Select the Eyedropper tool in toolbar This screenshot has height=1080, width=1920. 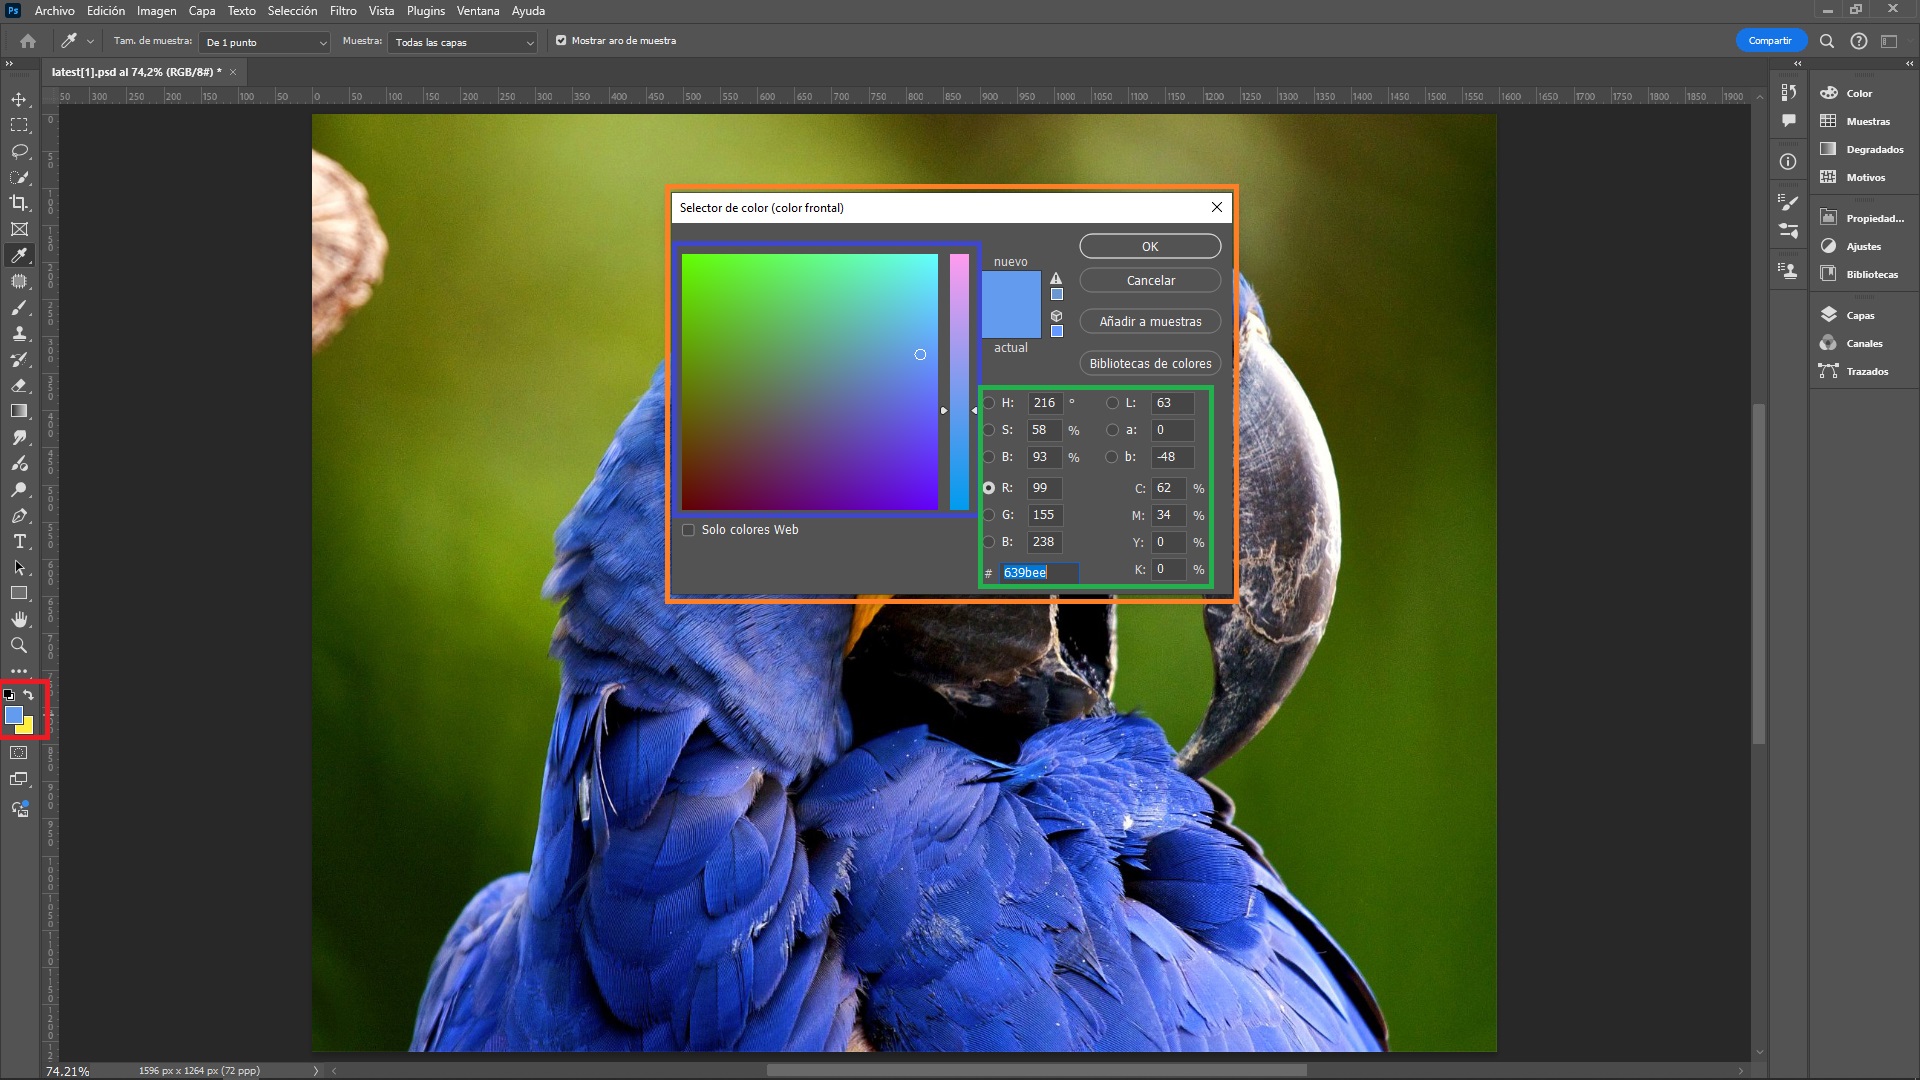pos(19,255)
